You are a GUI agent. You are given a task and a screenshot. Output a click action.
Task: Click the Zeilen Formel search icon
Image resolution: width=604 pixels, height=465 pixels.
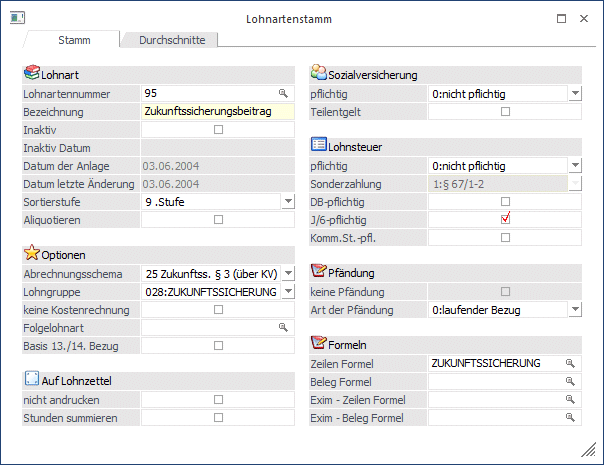point(570,363)
